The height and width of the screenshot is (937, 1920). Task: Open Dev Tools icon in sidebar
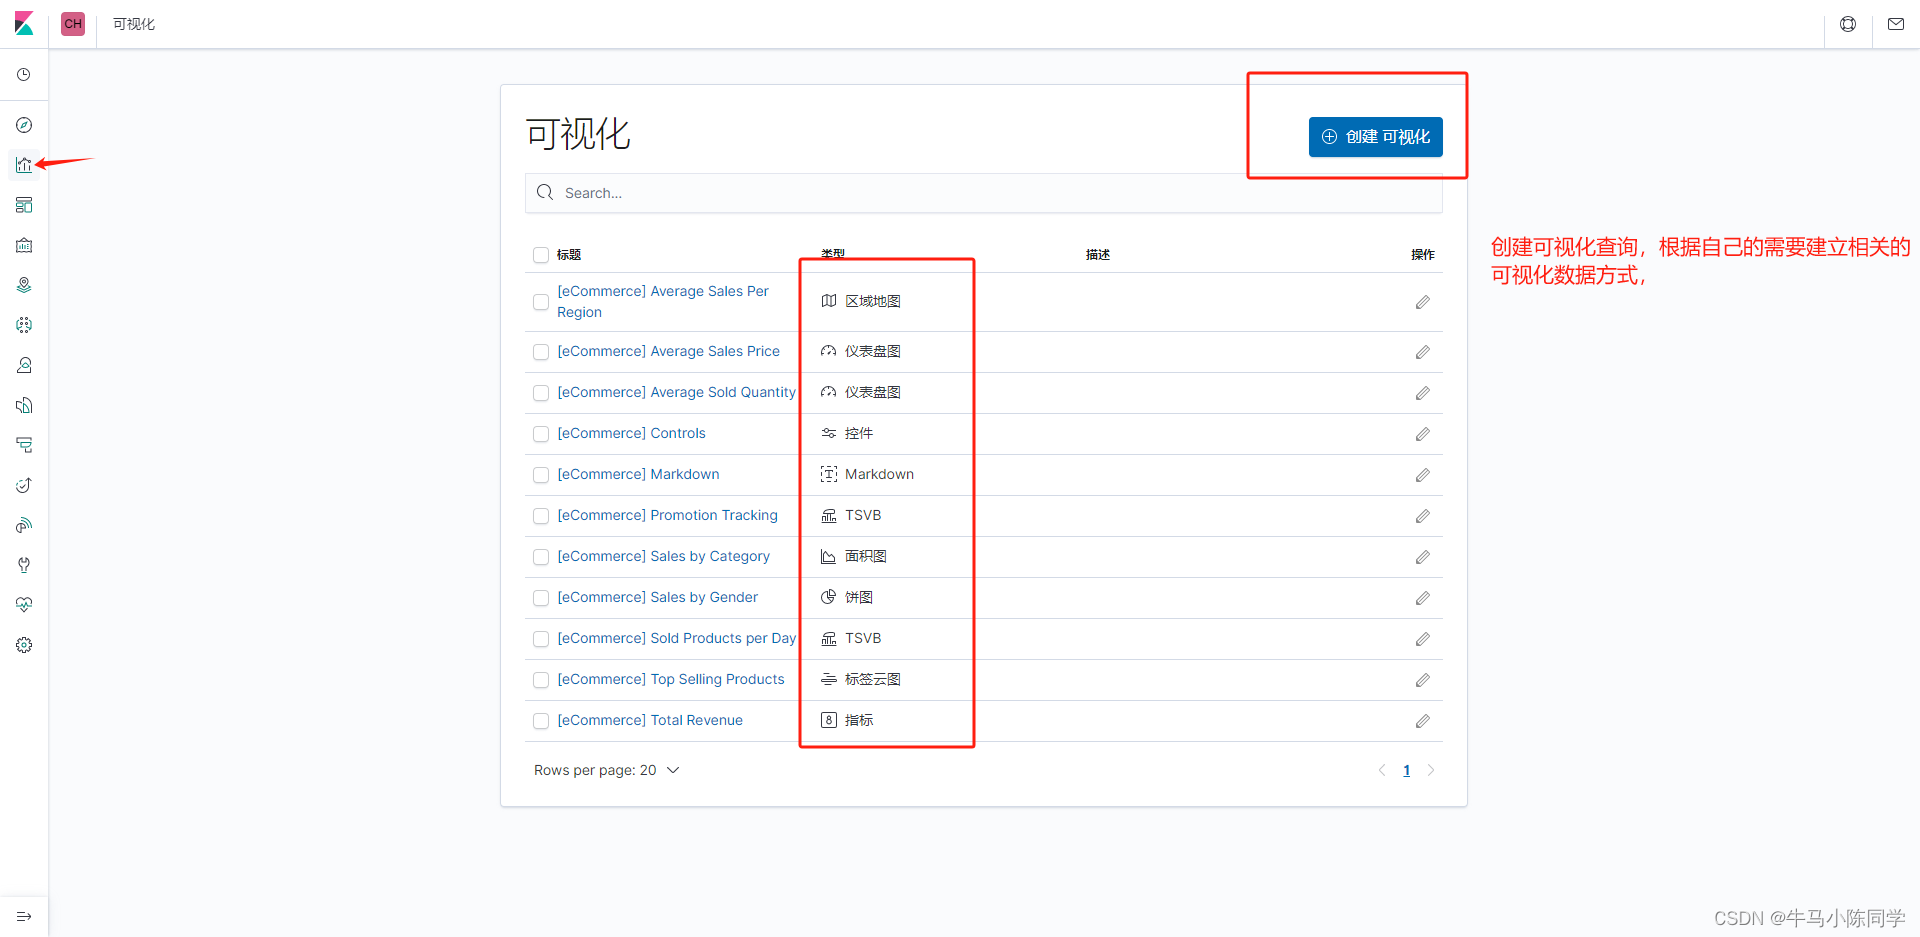[24, 565]
